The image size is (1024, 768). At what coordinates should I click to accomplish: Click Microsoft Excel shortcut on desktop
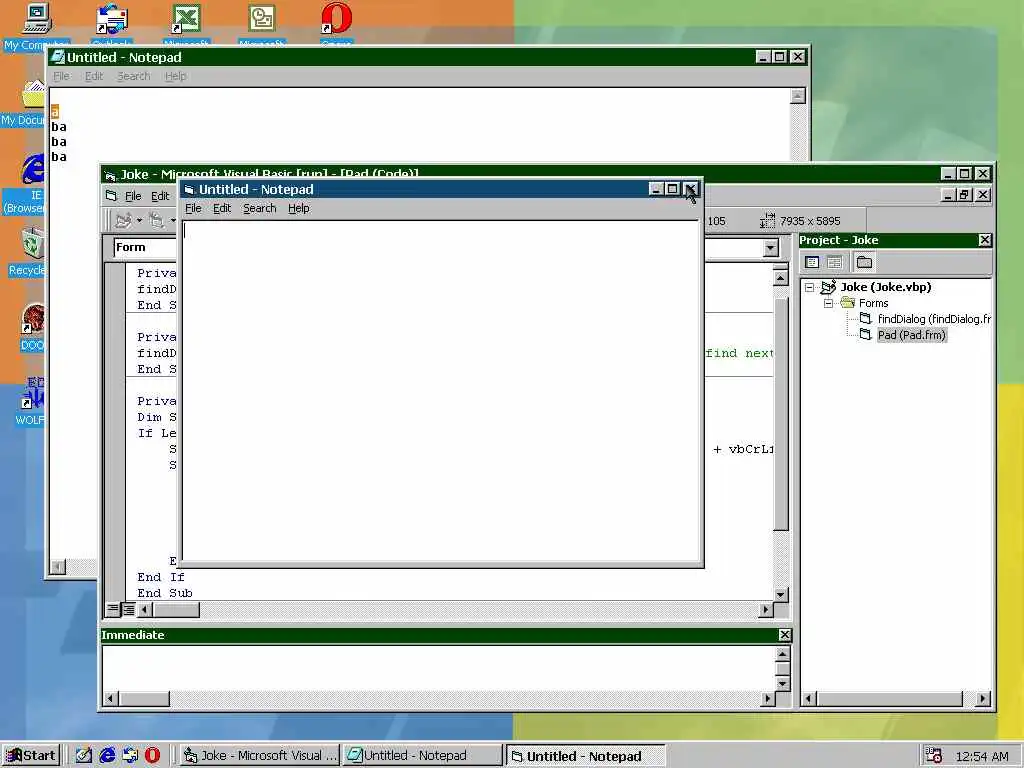(x=186, y=18)
